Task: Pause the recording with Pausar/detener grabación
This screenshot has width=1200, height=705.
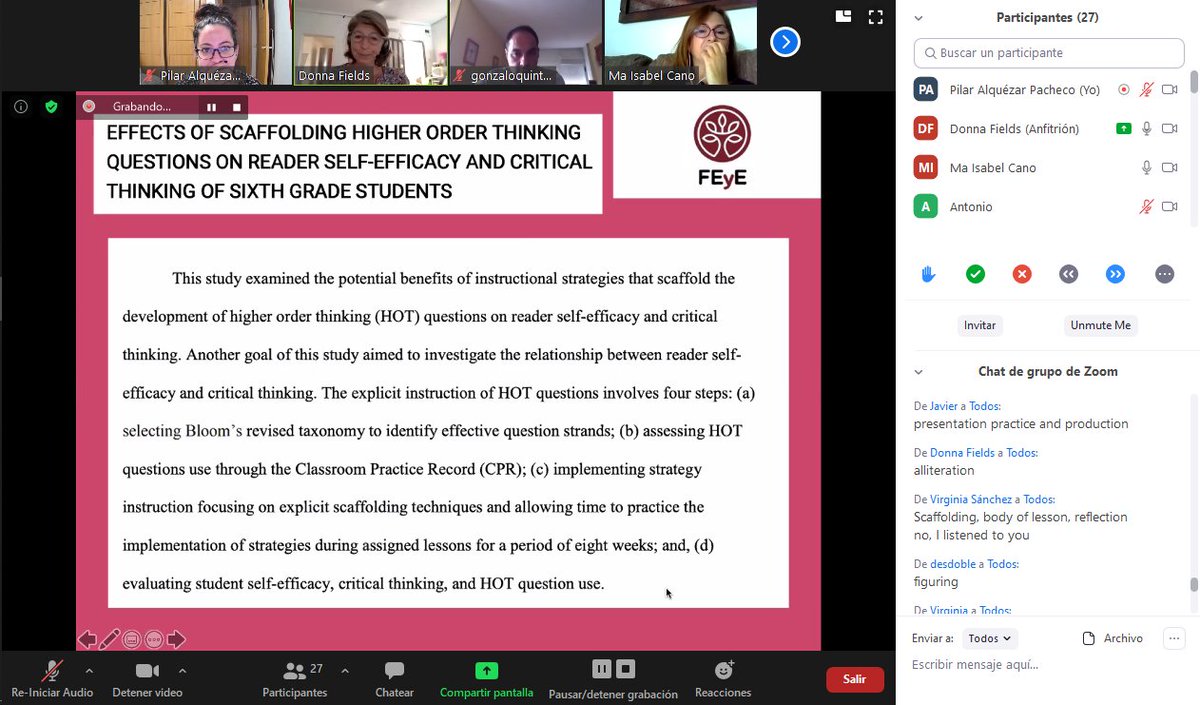Action: point(601,668)
